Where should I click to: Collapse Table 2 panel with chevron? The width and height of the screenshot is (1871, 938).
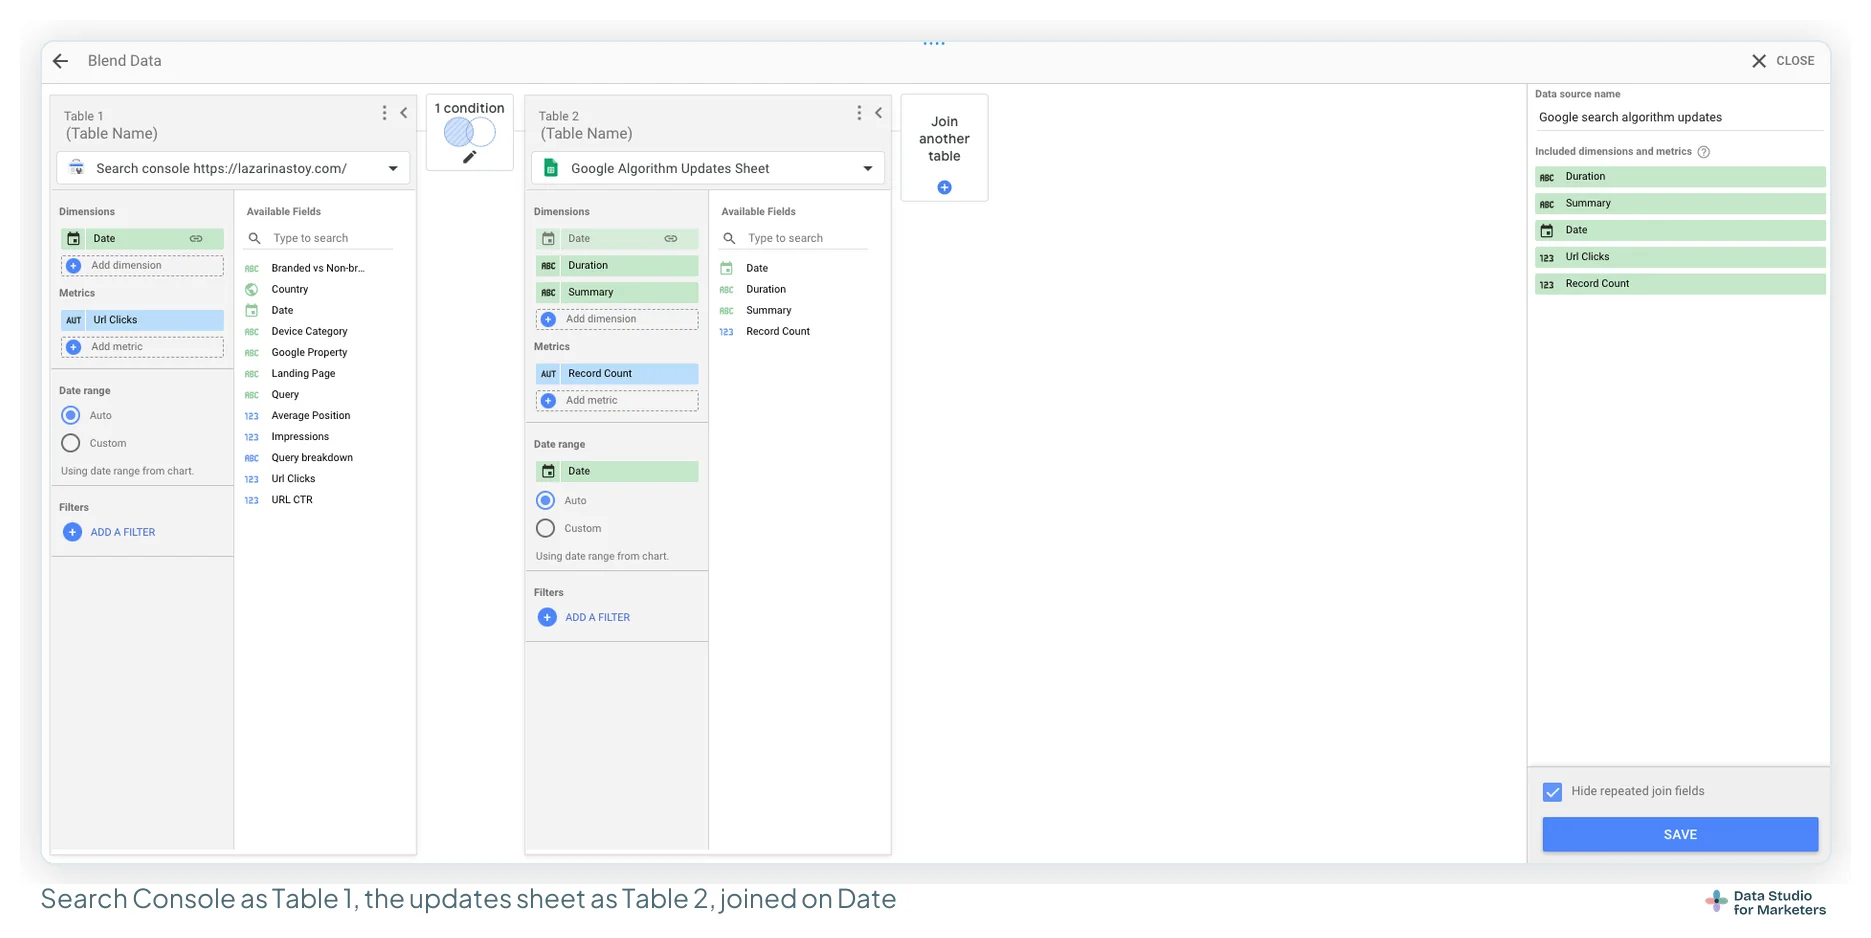879,113
